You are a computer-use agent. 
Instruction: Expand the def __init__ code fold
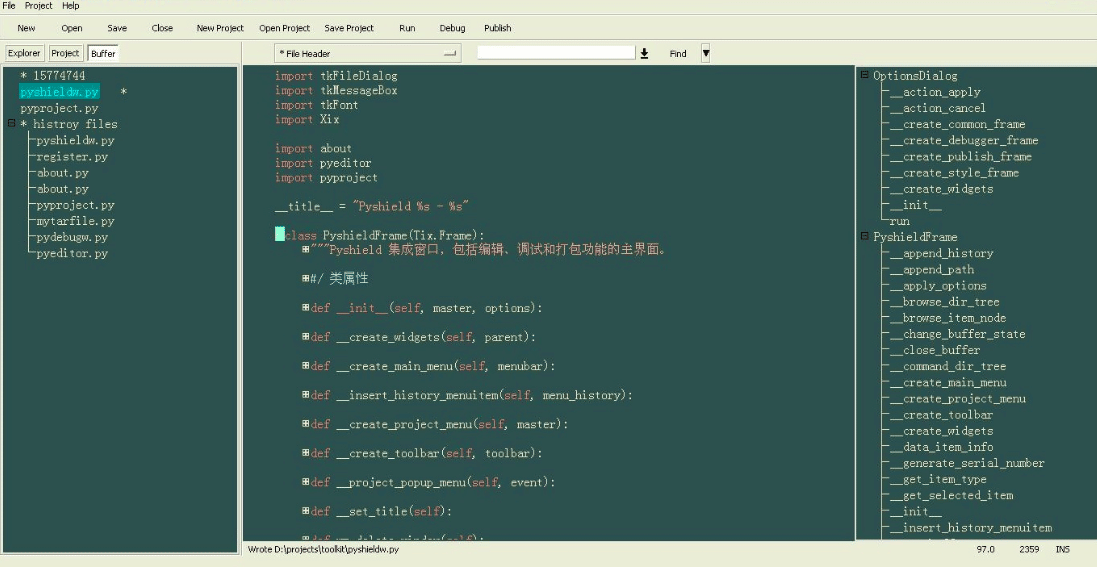[x=306, y=307]
